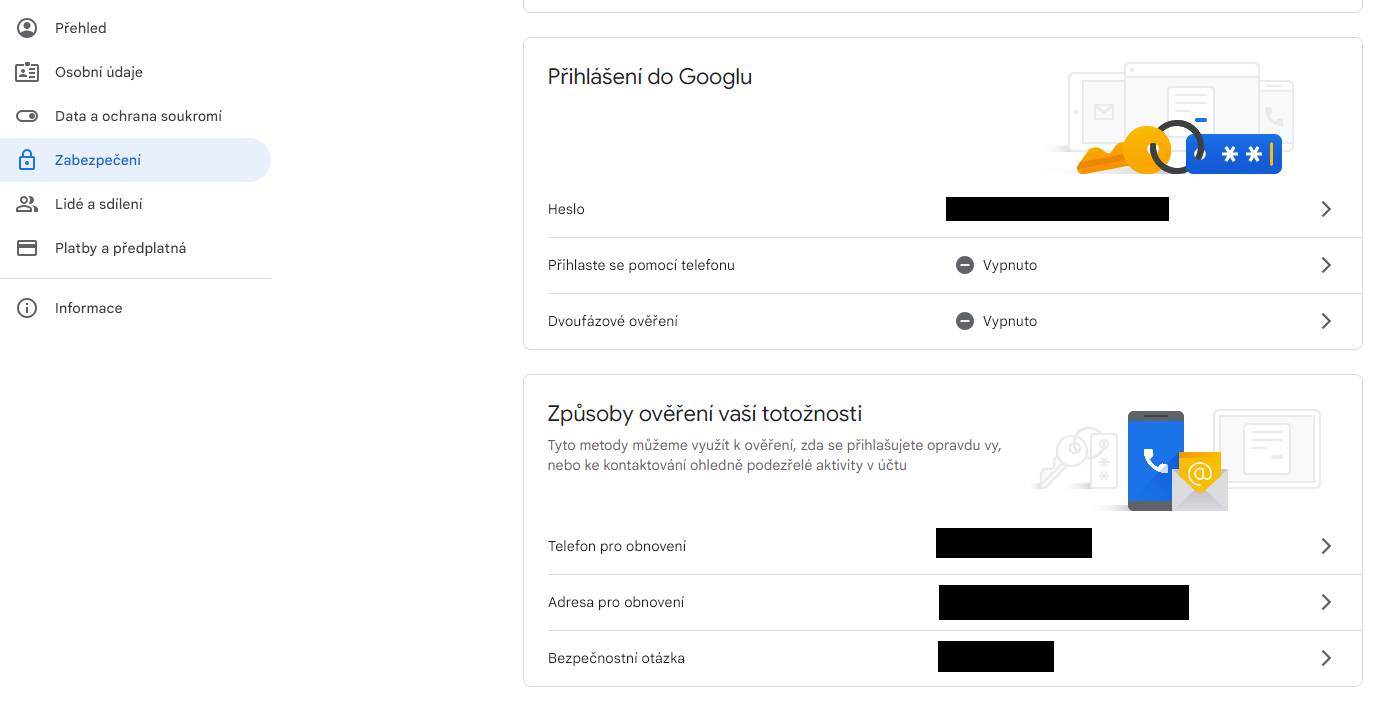Click the Zabezpečení lock icon

[x=27, y=160]
